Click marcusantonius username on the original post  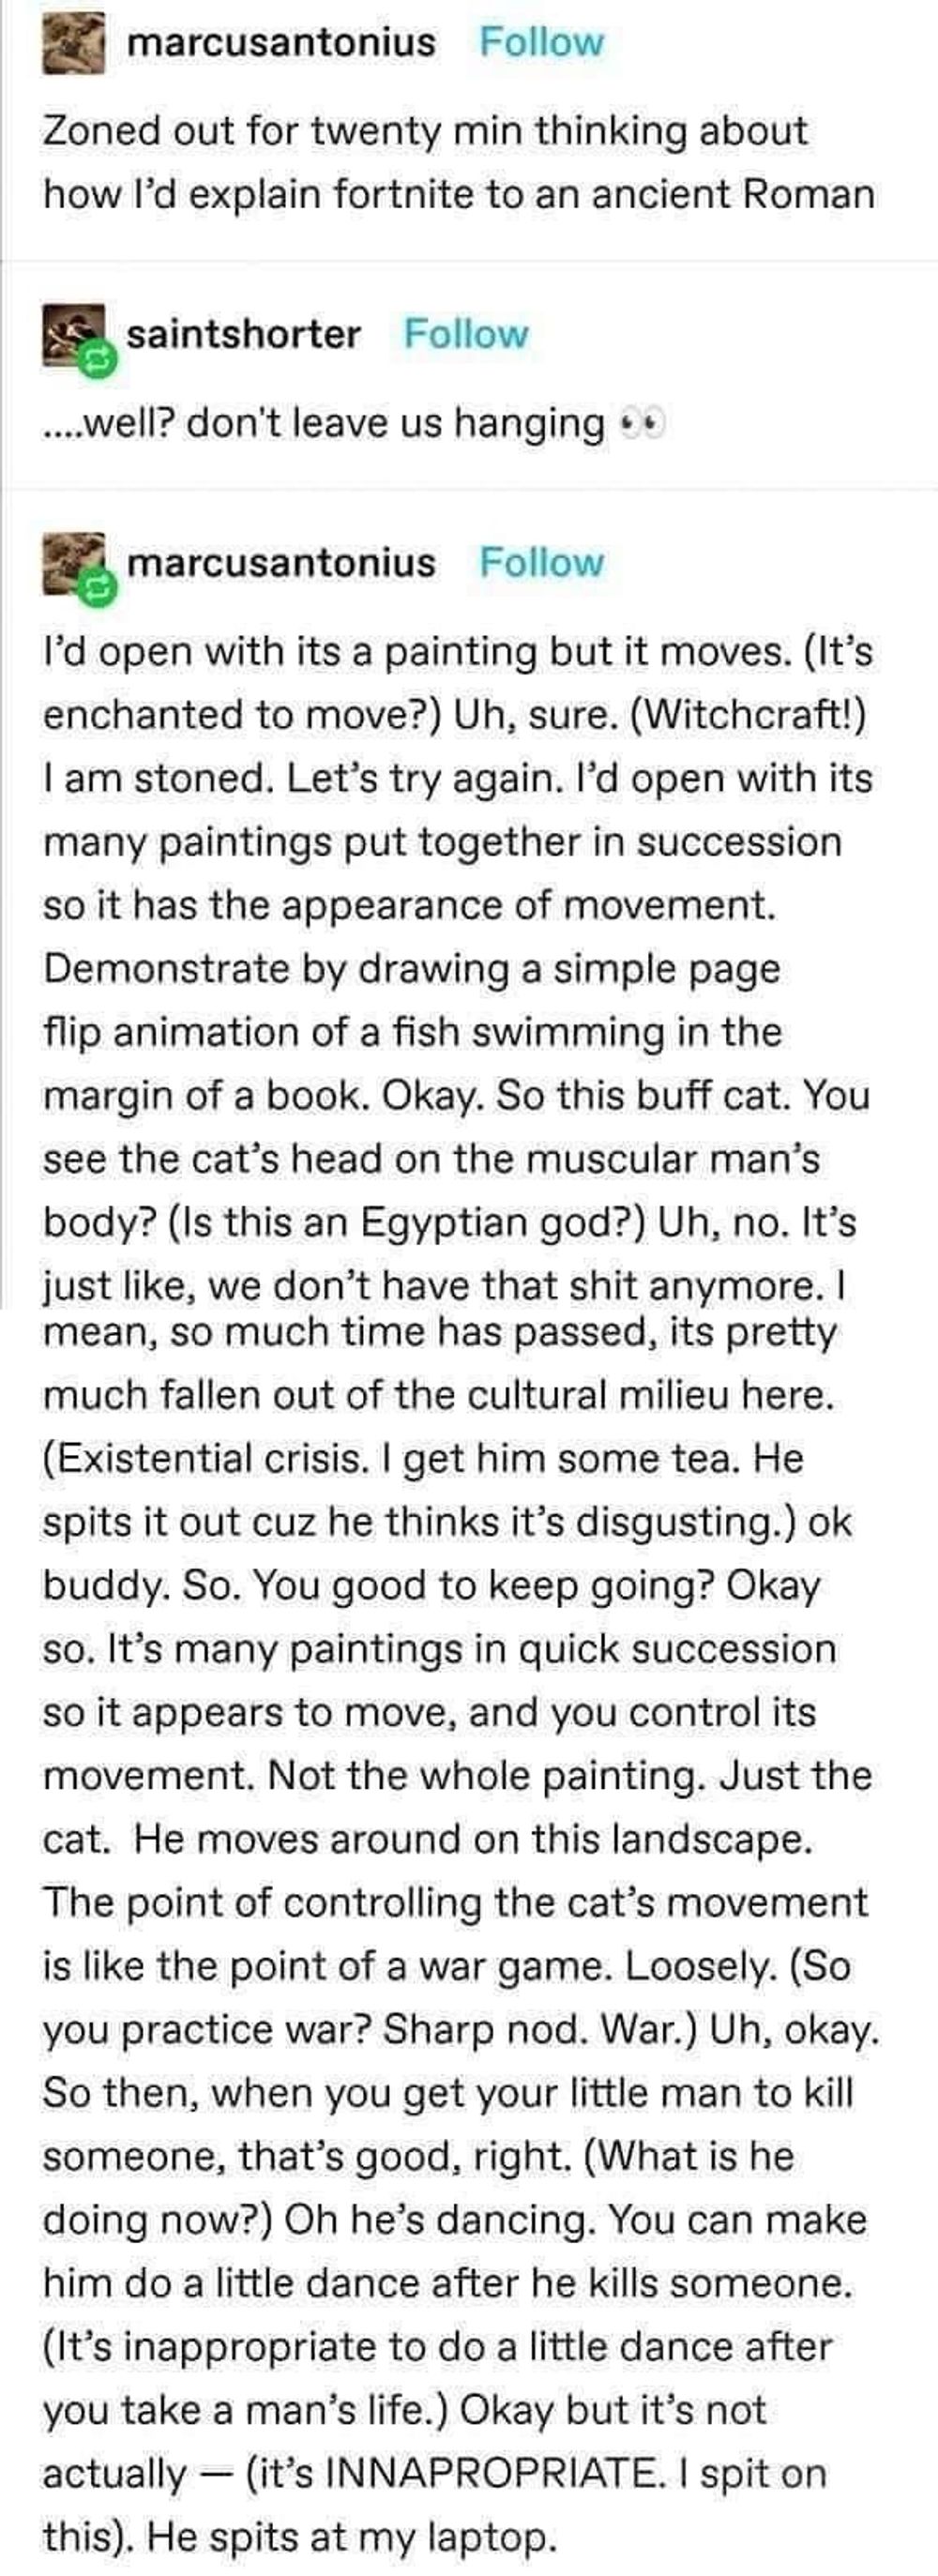tap(281, 42)
